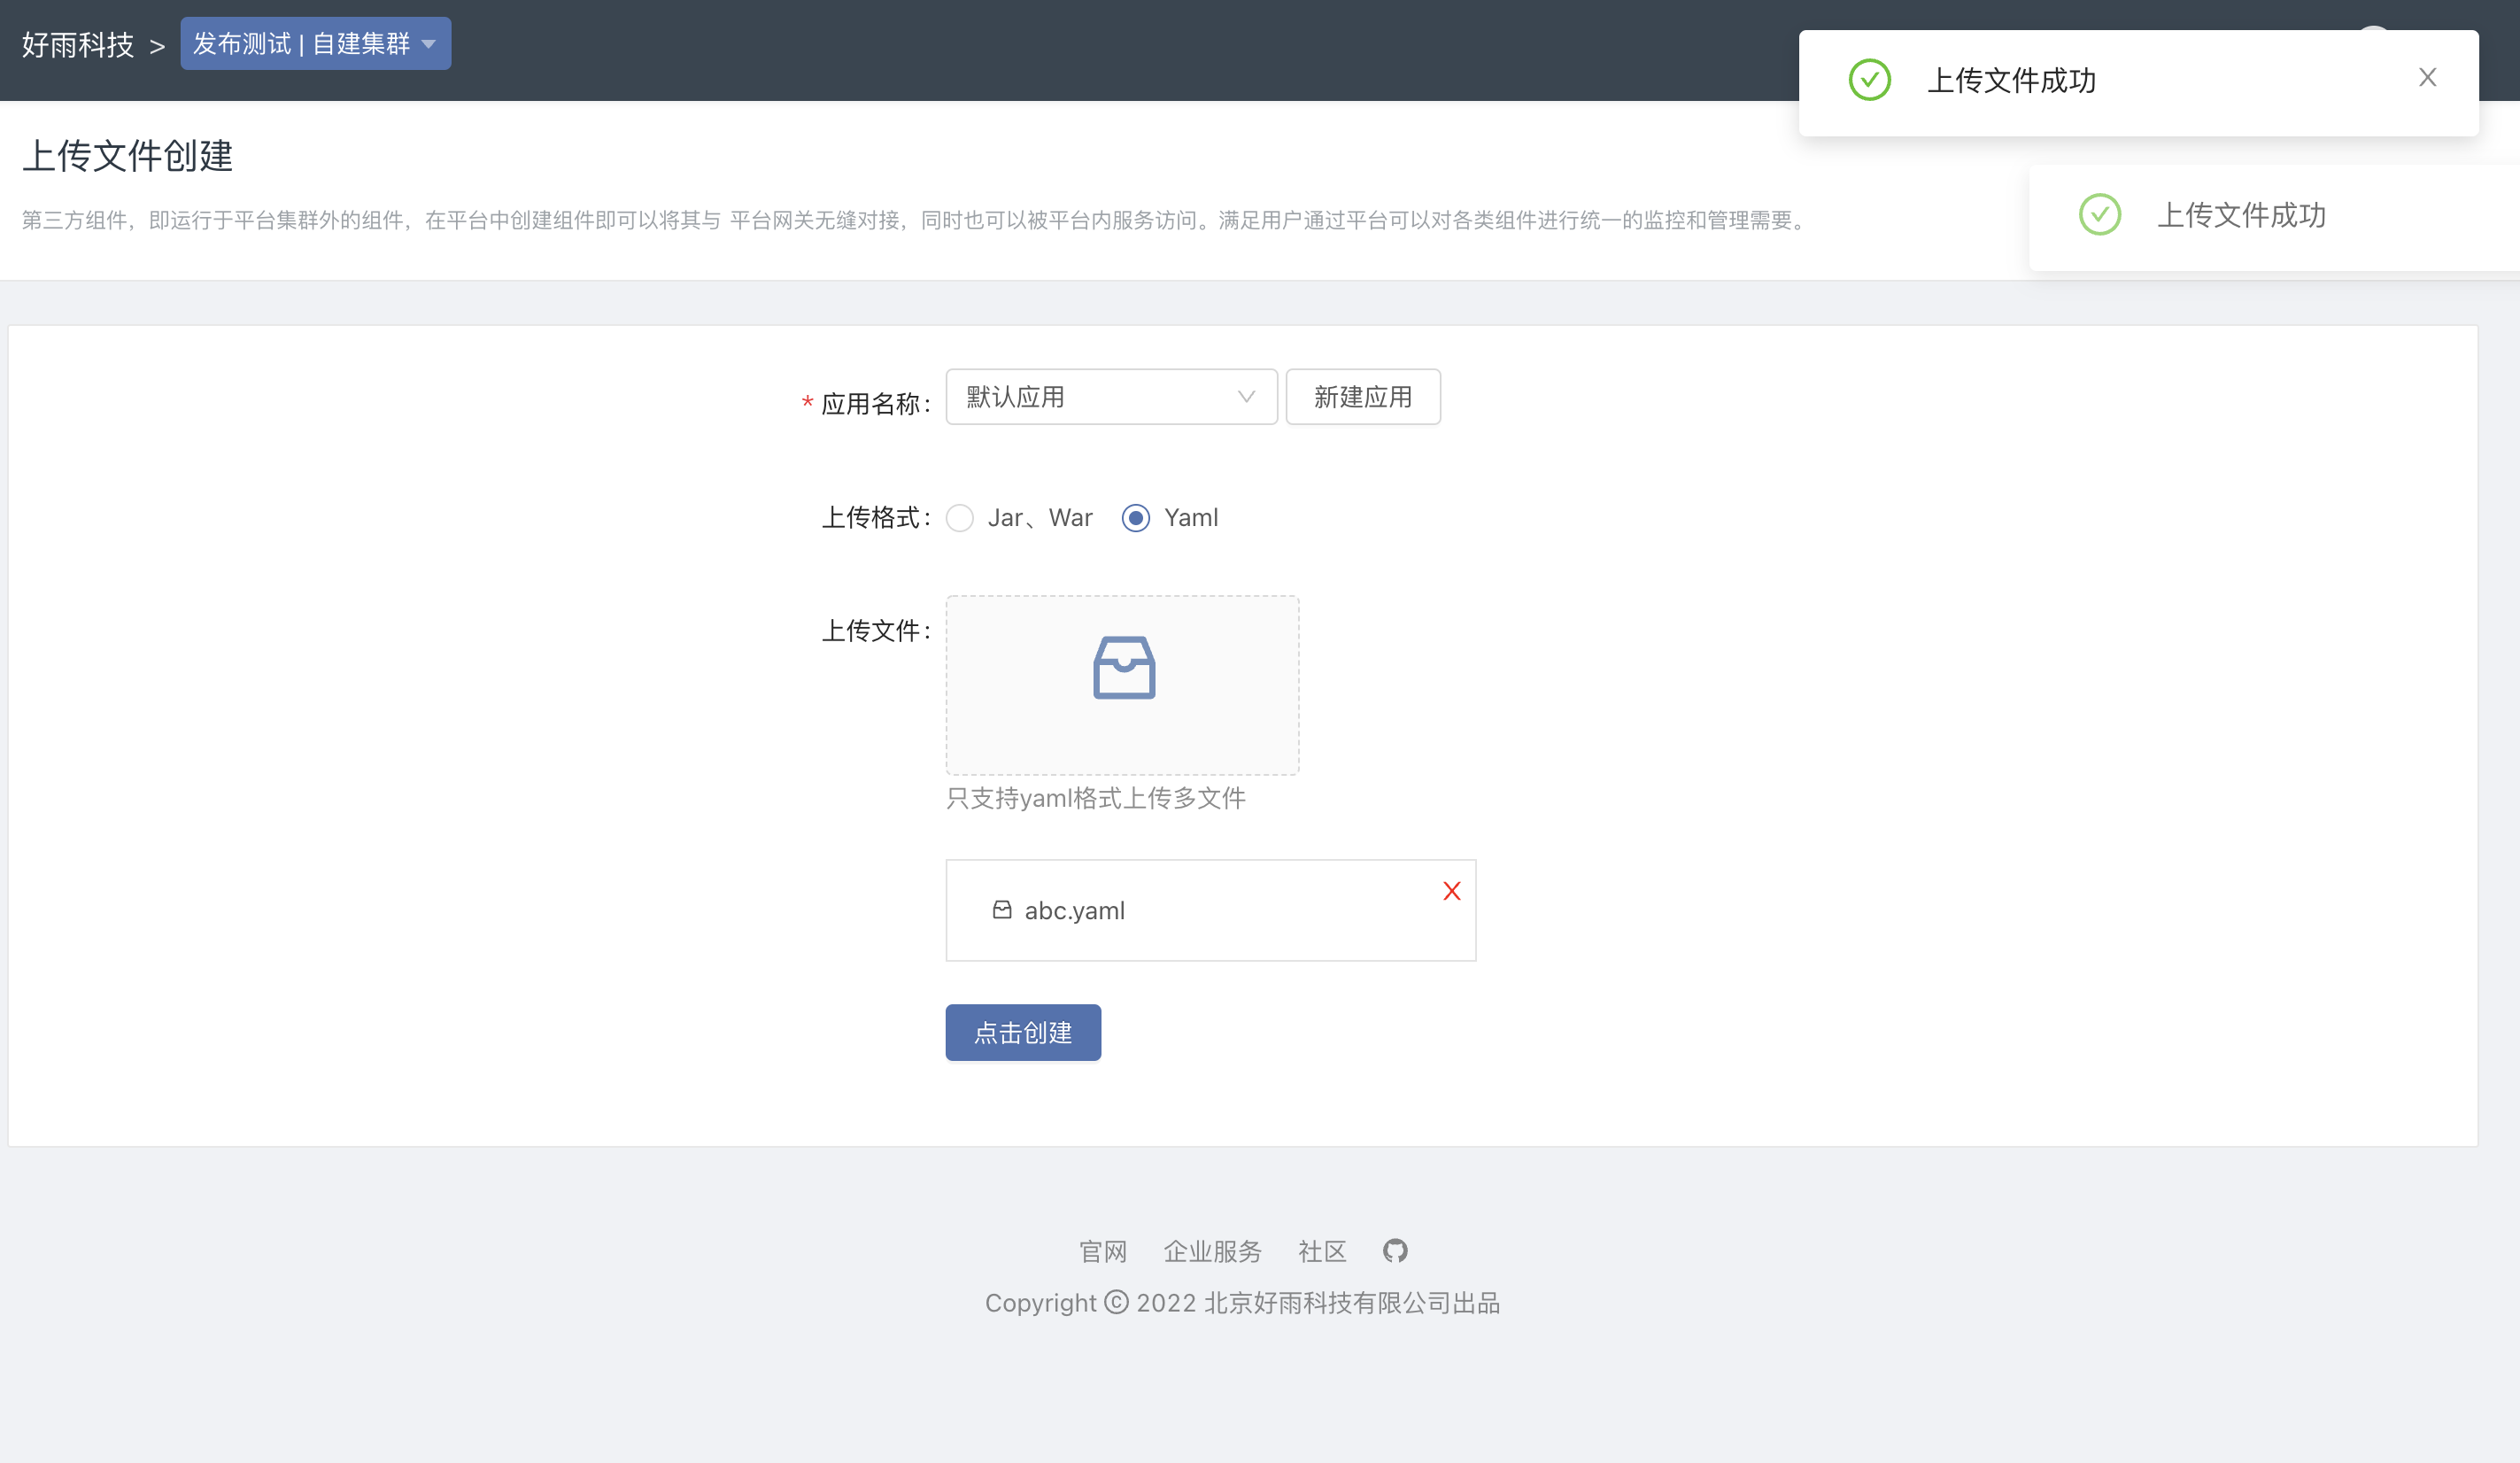Go to 好雨科技 in the breadcrumb

click(x=78, y=45)
